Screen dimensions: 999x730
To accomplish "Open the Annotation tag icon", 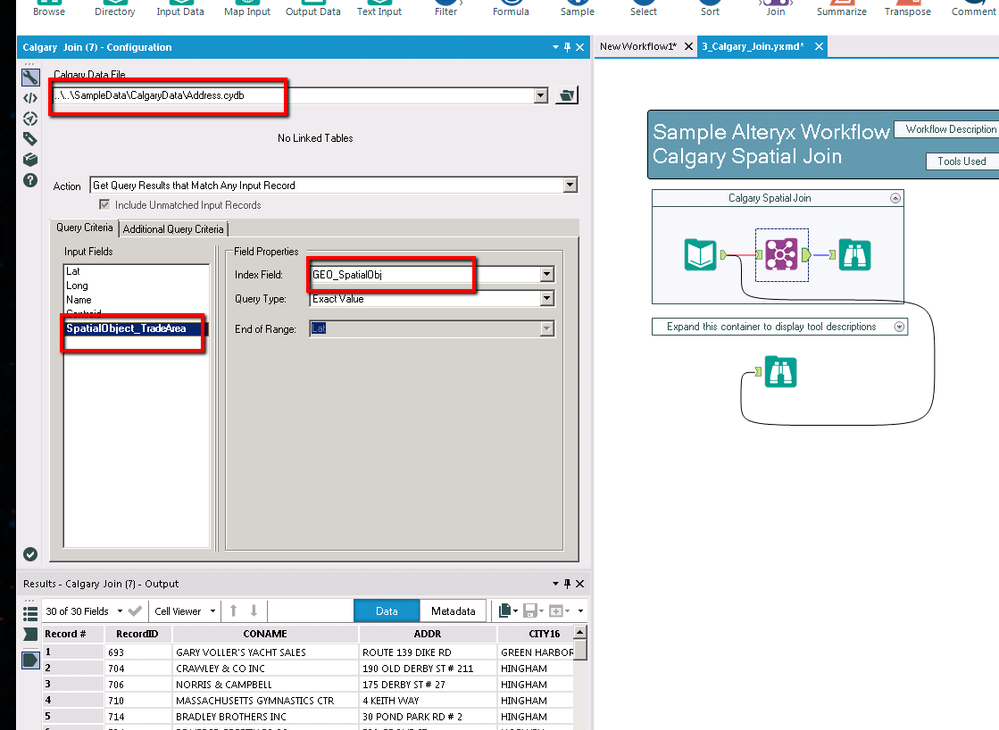I will click(x=30, y=139).
